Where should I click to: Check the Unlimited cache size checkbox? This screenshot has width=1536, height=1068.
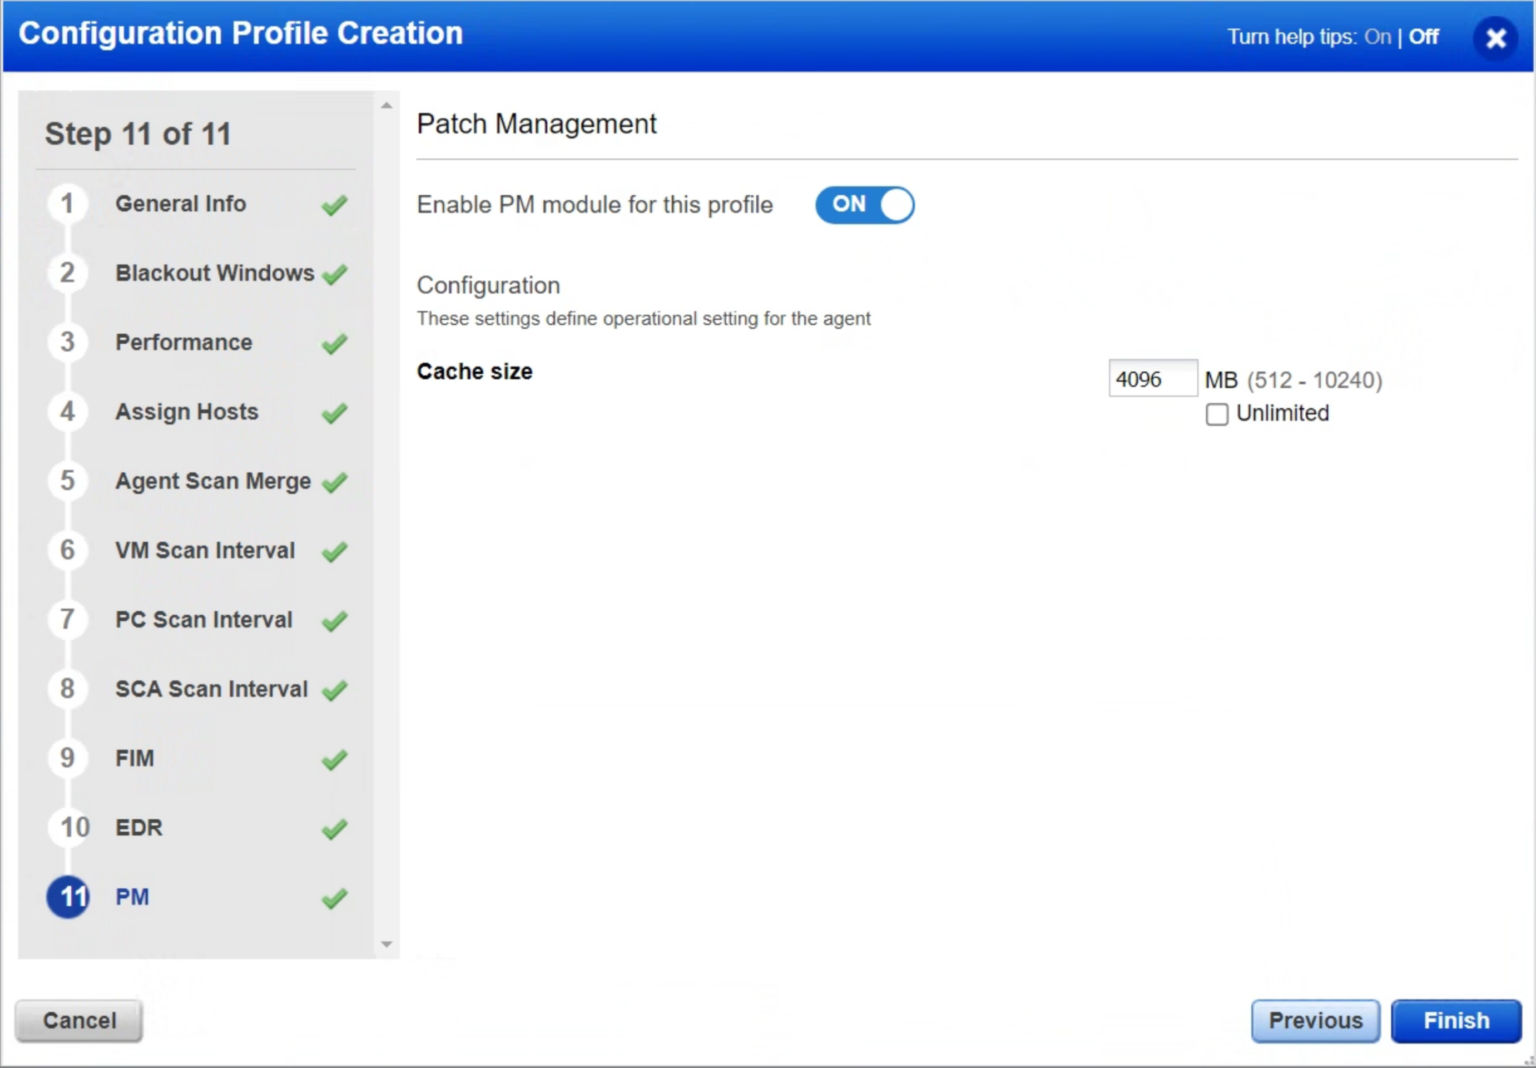point(1217,414)
